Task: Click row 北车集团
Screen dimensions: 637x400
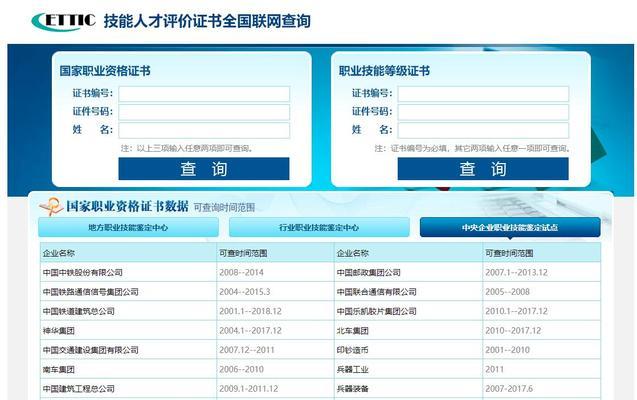Action: (x=353, y=331)
